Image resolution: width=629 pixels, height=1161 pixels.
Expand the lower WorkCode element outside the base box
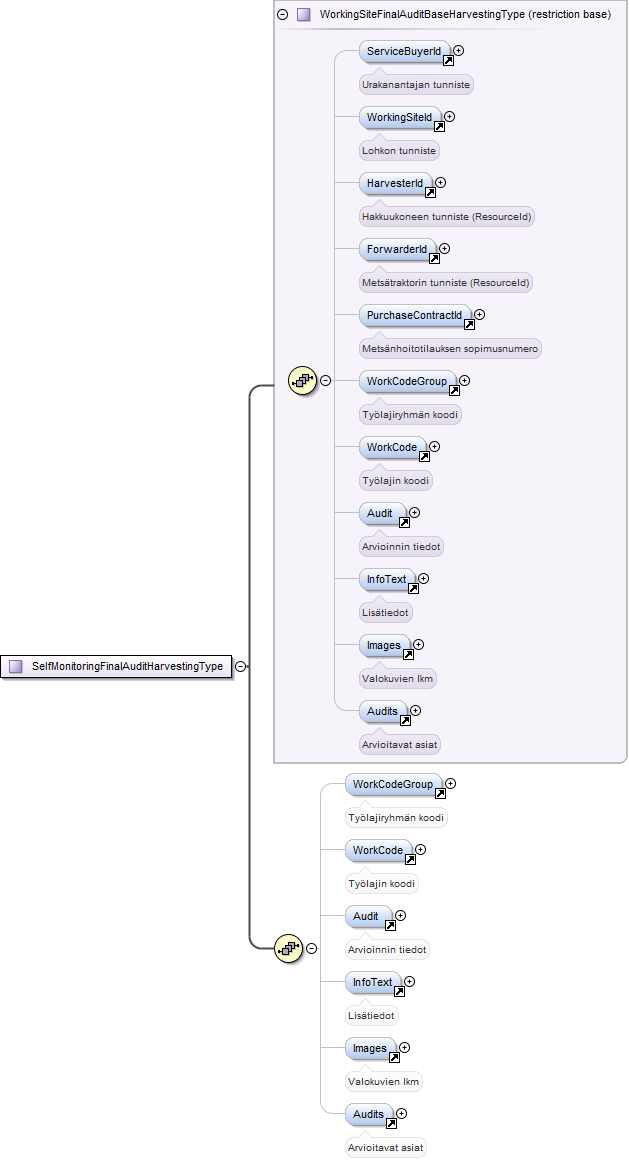(420, 849)
